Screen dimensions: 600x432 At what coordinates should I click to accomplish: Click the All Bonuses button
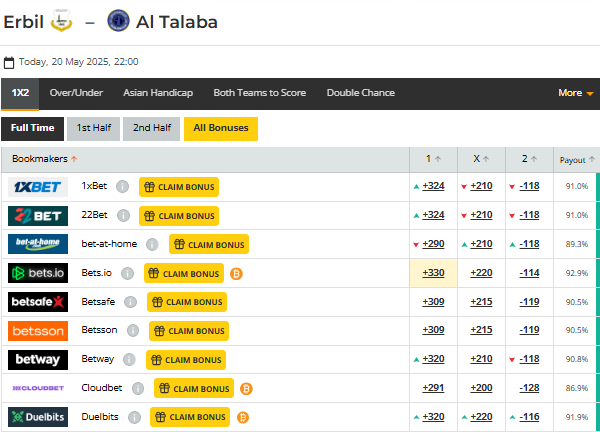click(x=221, y=128)
